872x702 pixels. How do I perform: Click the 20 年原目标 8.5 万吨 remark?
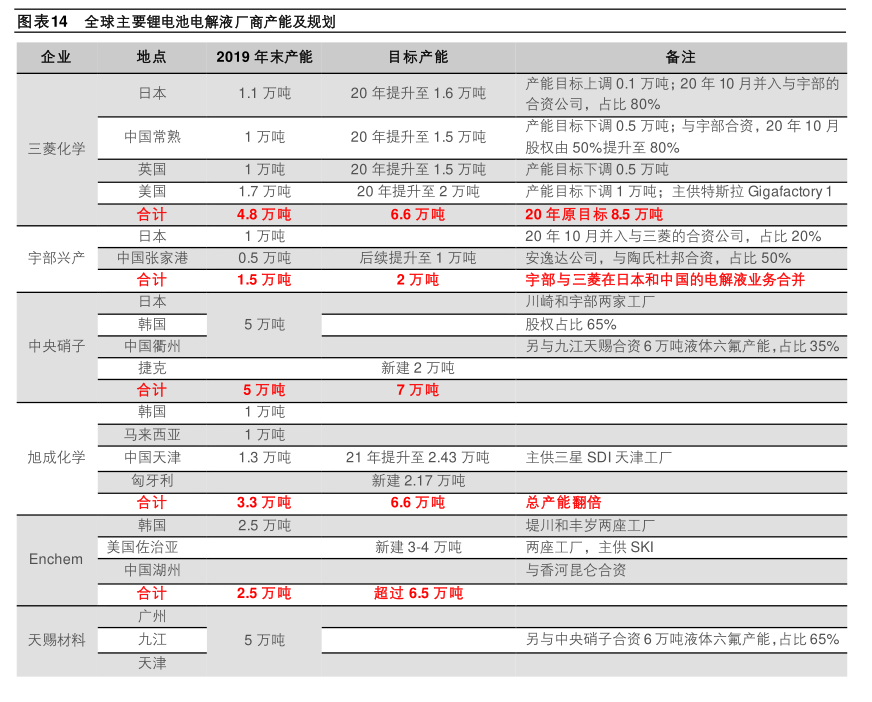pyautogui.click(x=593, y=214)
